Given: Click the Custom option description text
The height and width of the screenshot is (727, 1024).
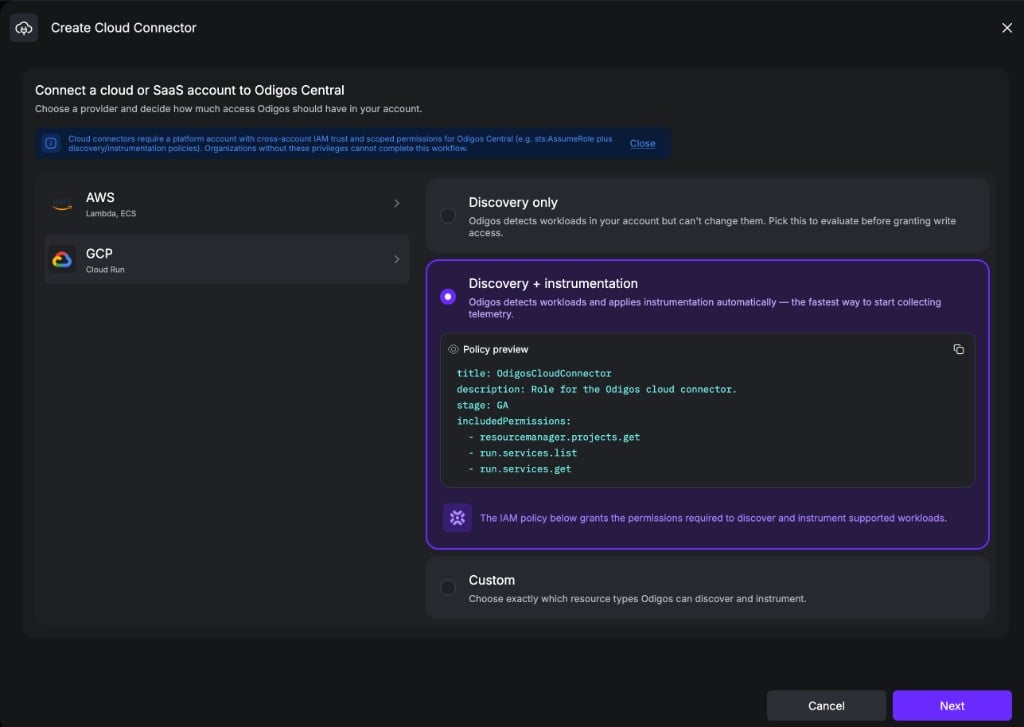Looking at the screenshot, I should coord(637,599).
